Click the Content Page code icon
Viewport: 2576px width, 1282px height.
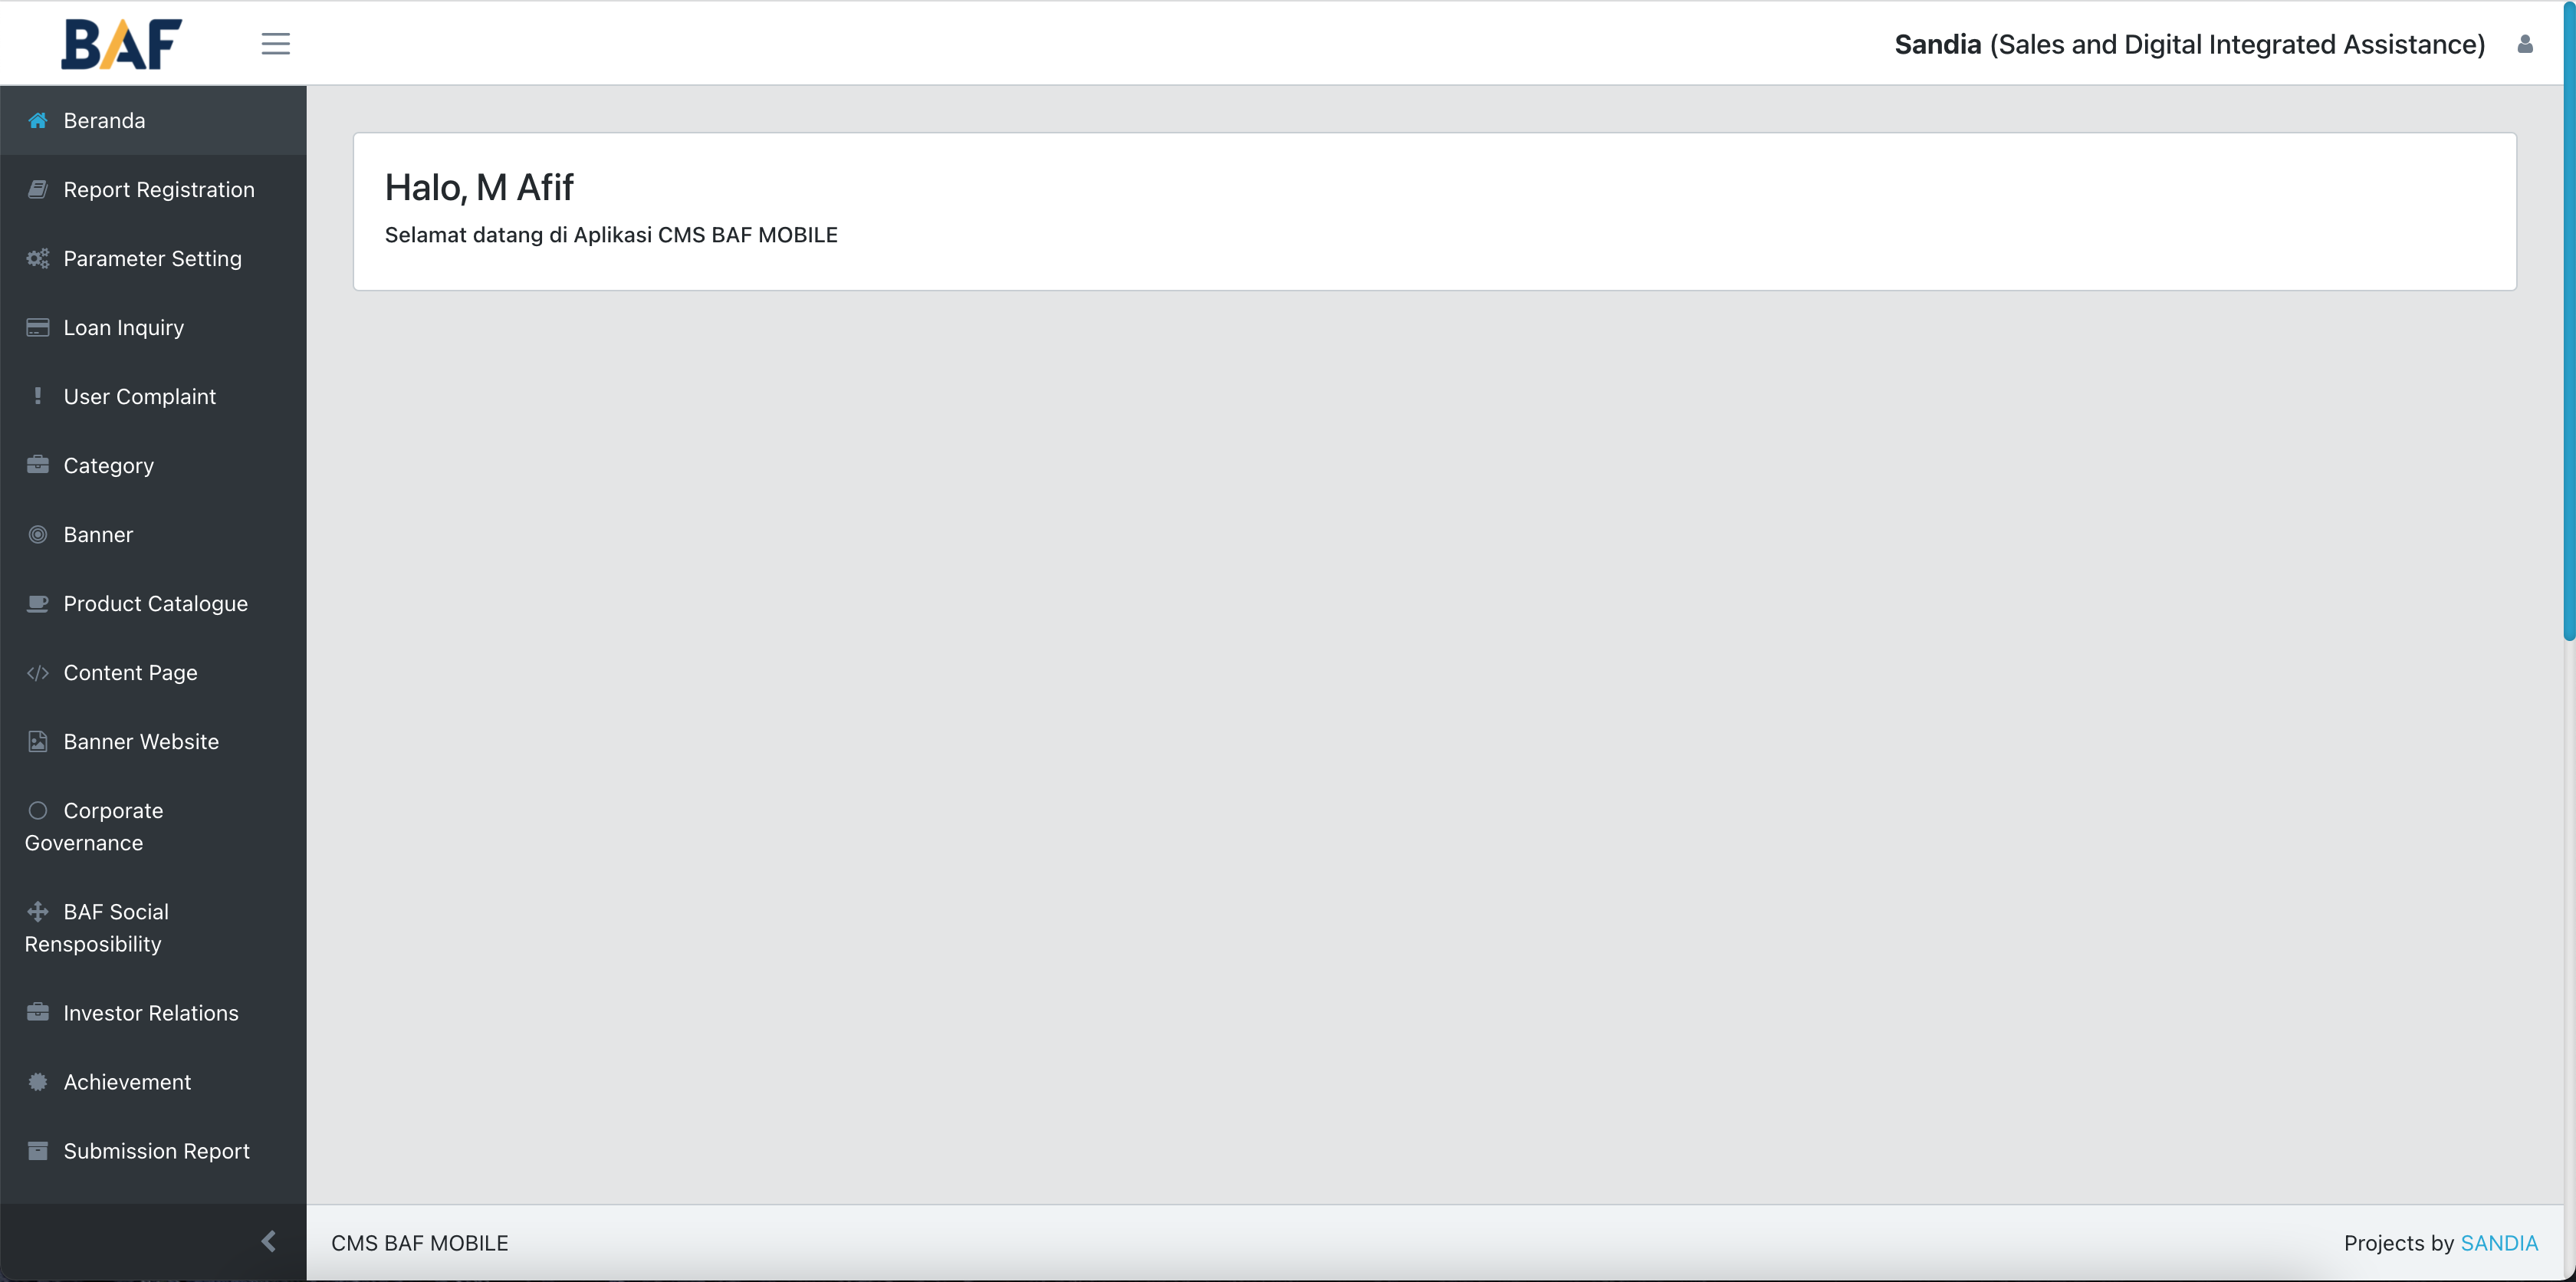38,672
